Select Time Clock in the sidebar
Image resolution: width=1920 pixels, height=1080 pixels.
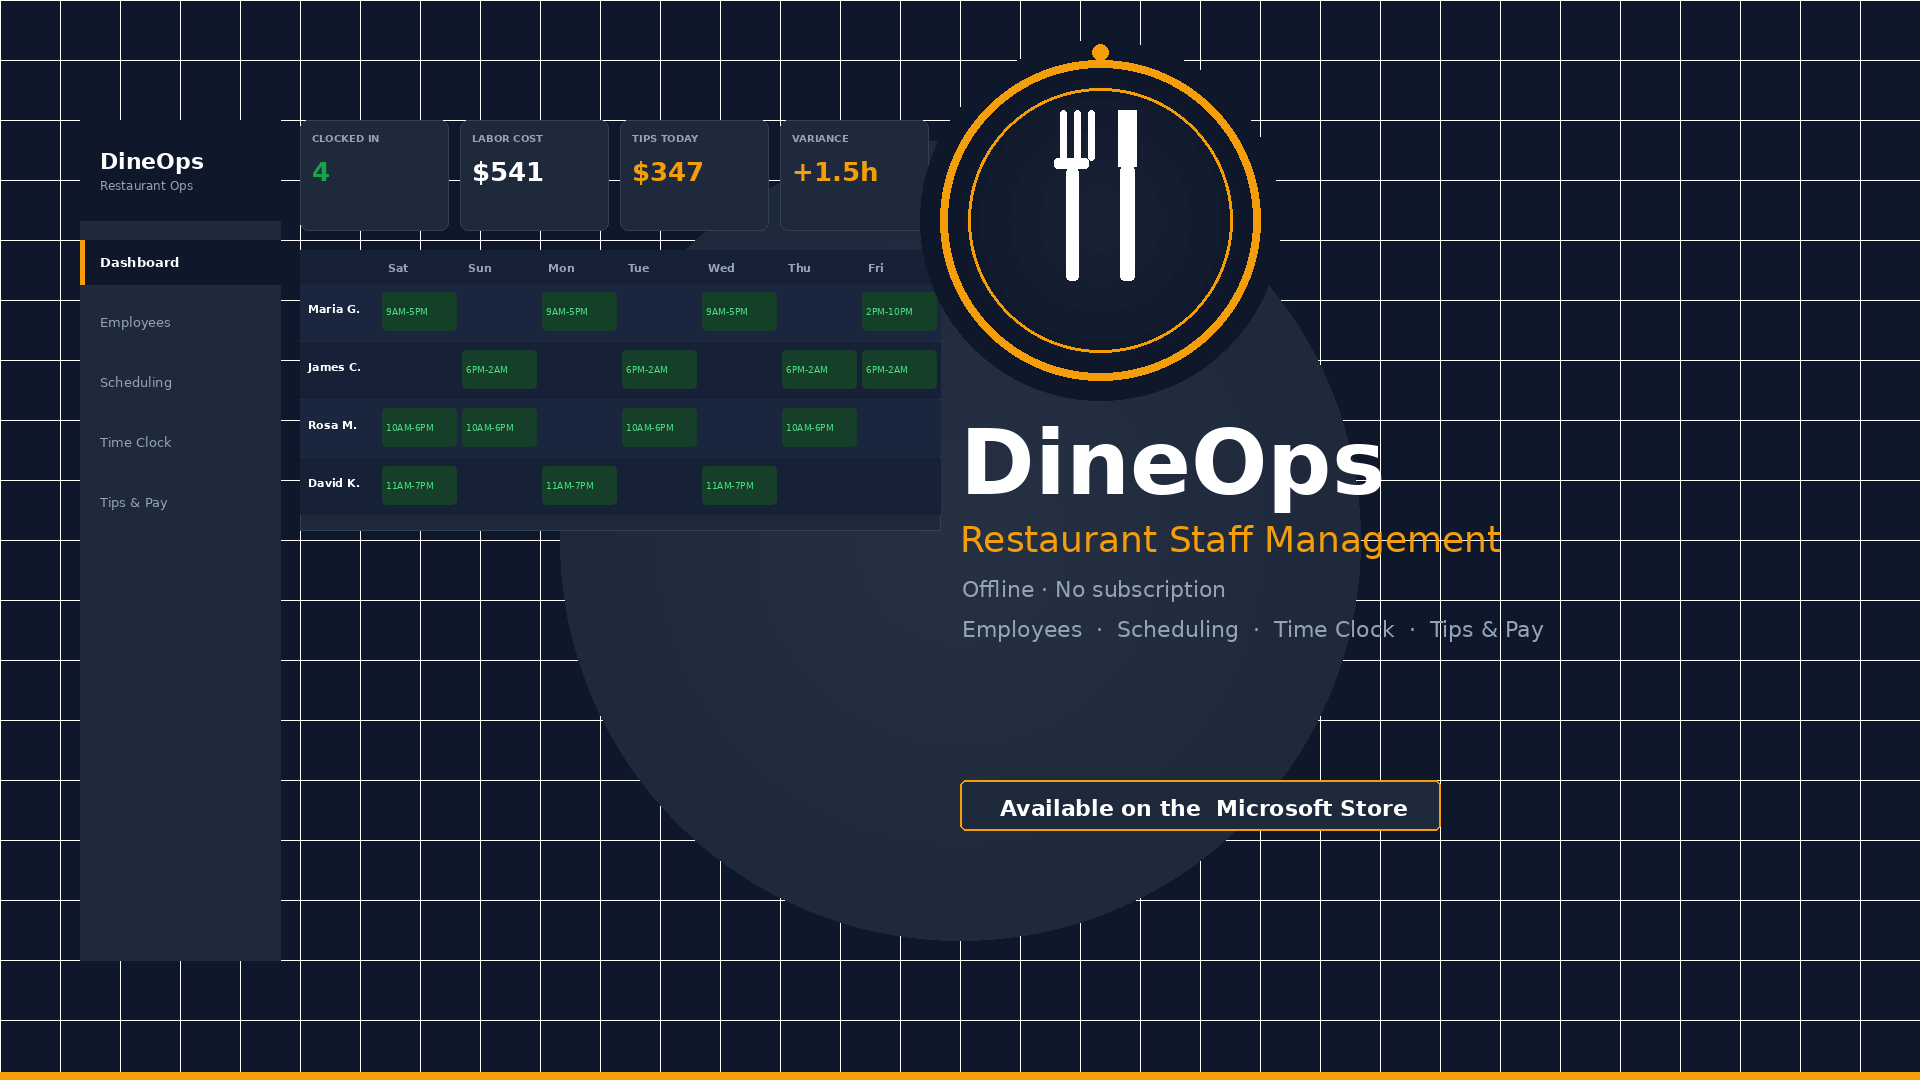[x=181, y=442]
